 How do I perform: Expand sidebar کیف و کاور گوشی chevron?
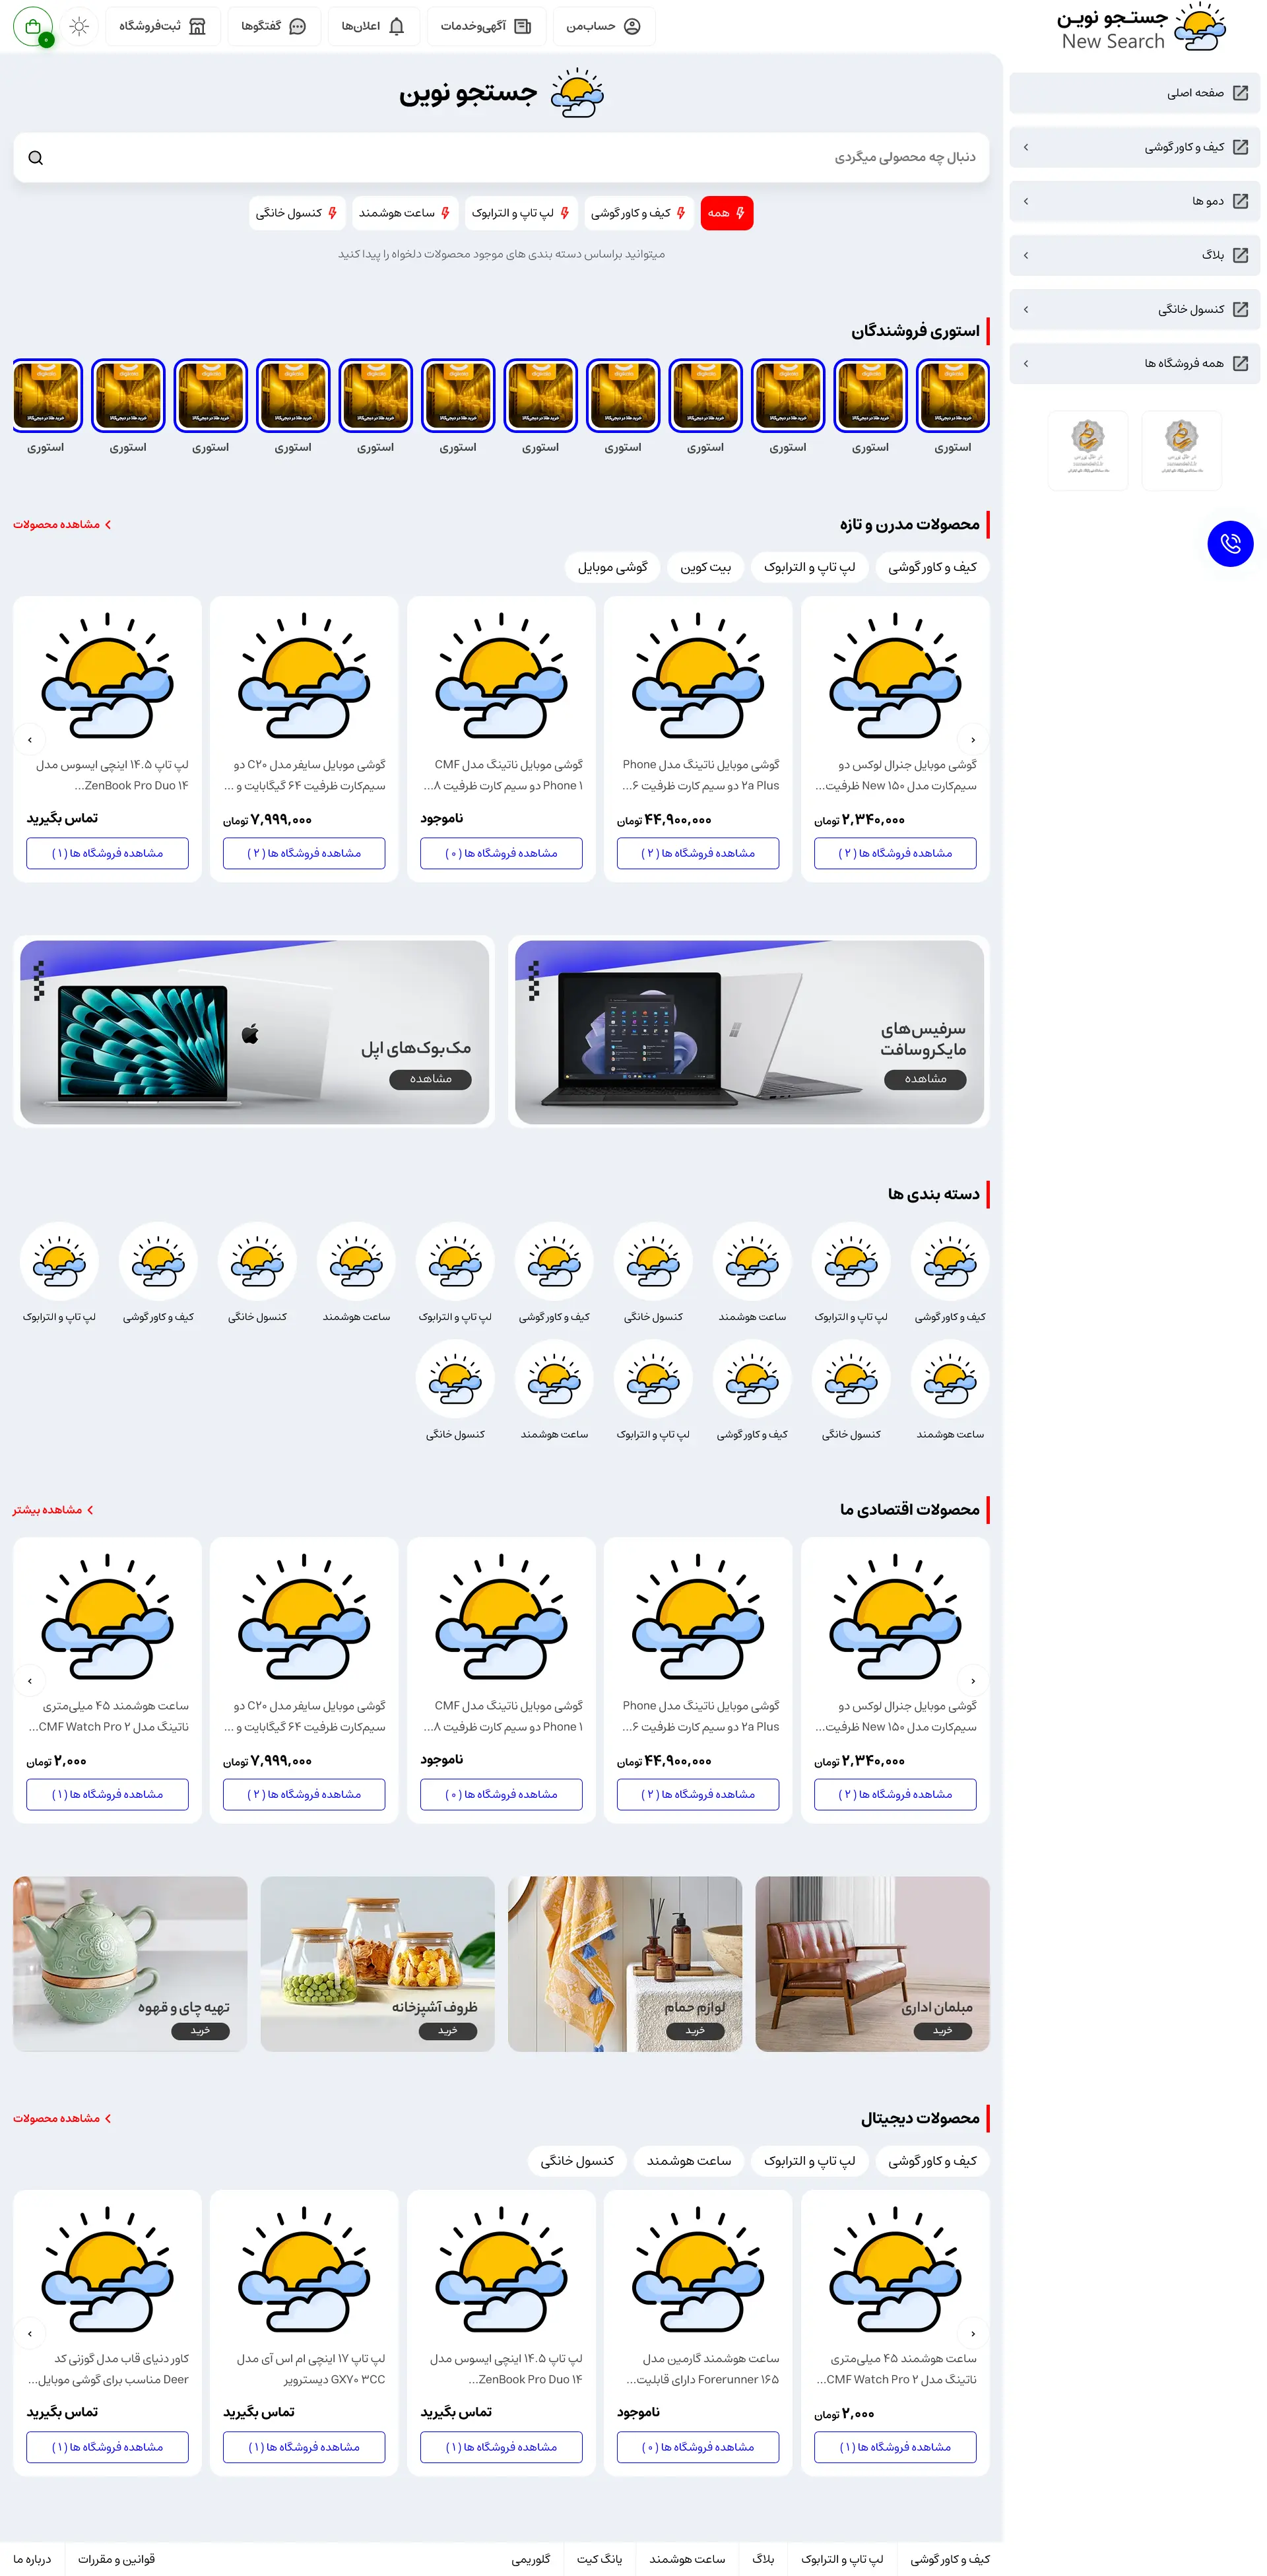point(1026,147)
